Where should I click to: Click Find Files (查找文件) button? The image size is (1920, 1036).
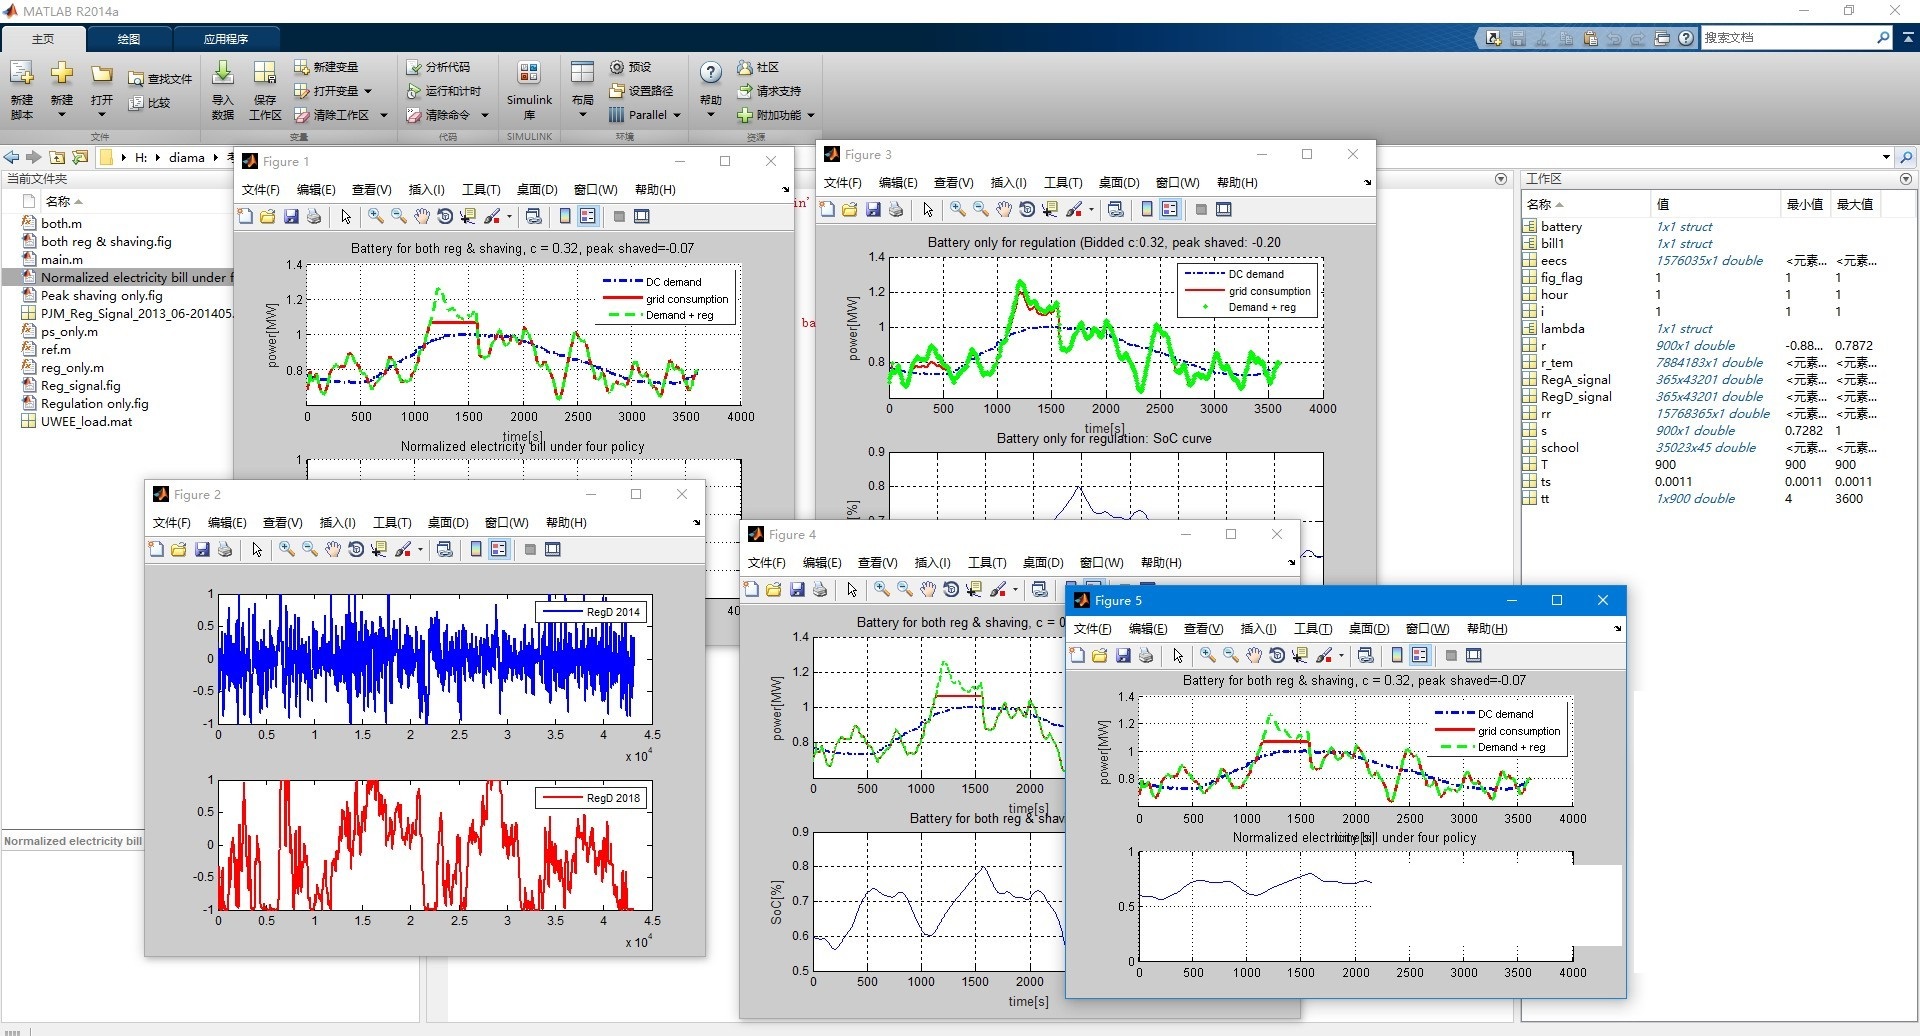coord(160,78)
